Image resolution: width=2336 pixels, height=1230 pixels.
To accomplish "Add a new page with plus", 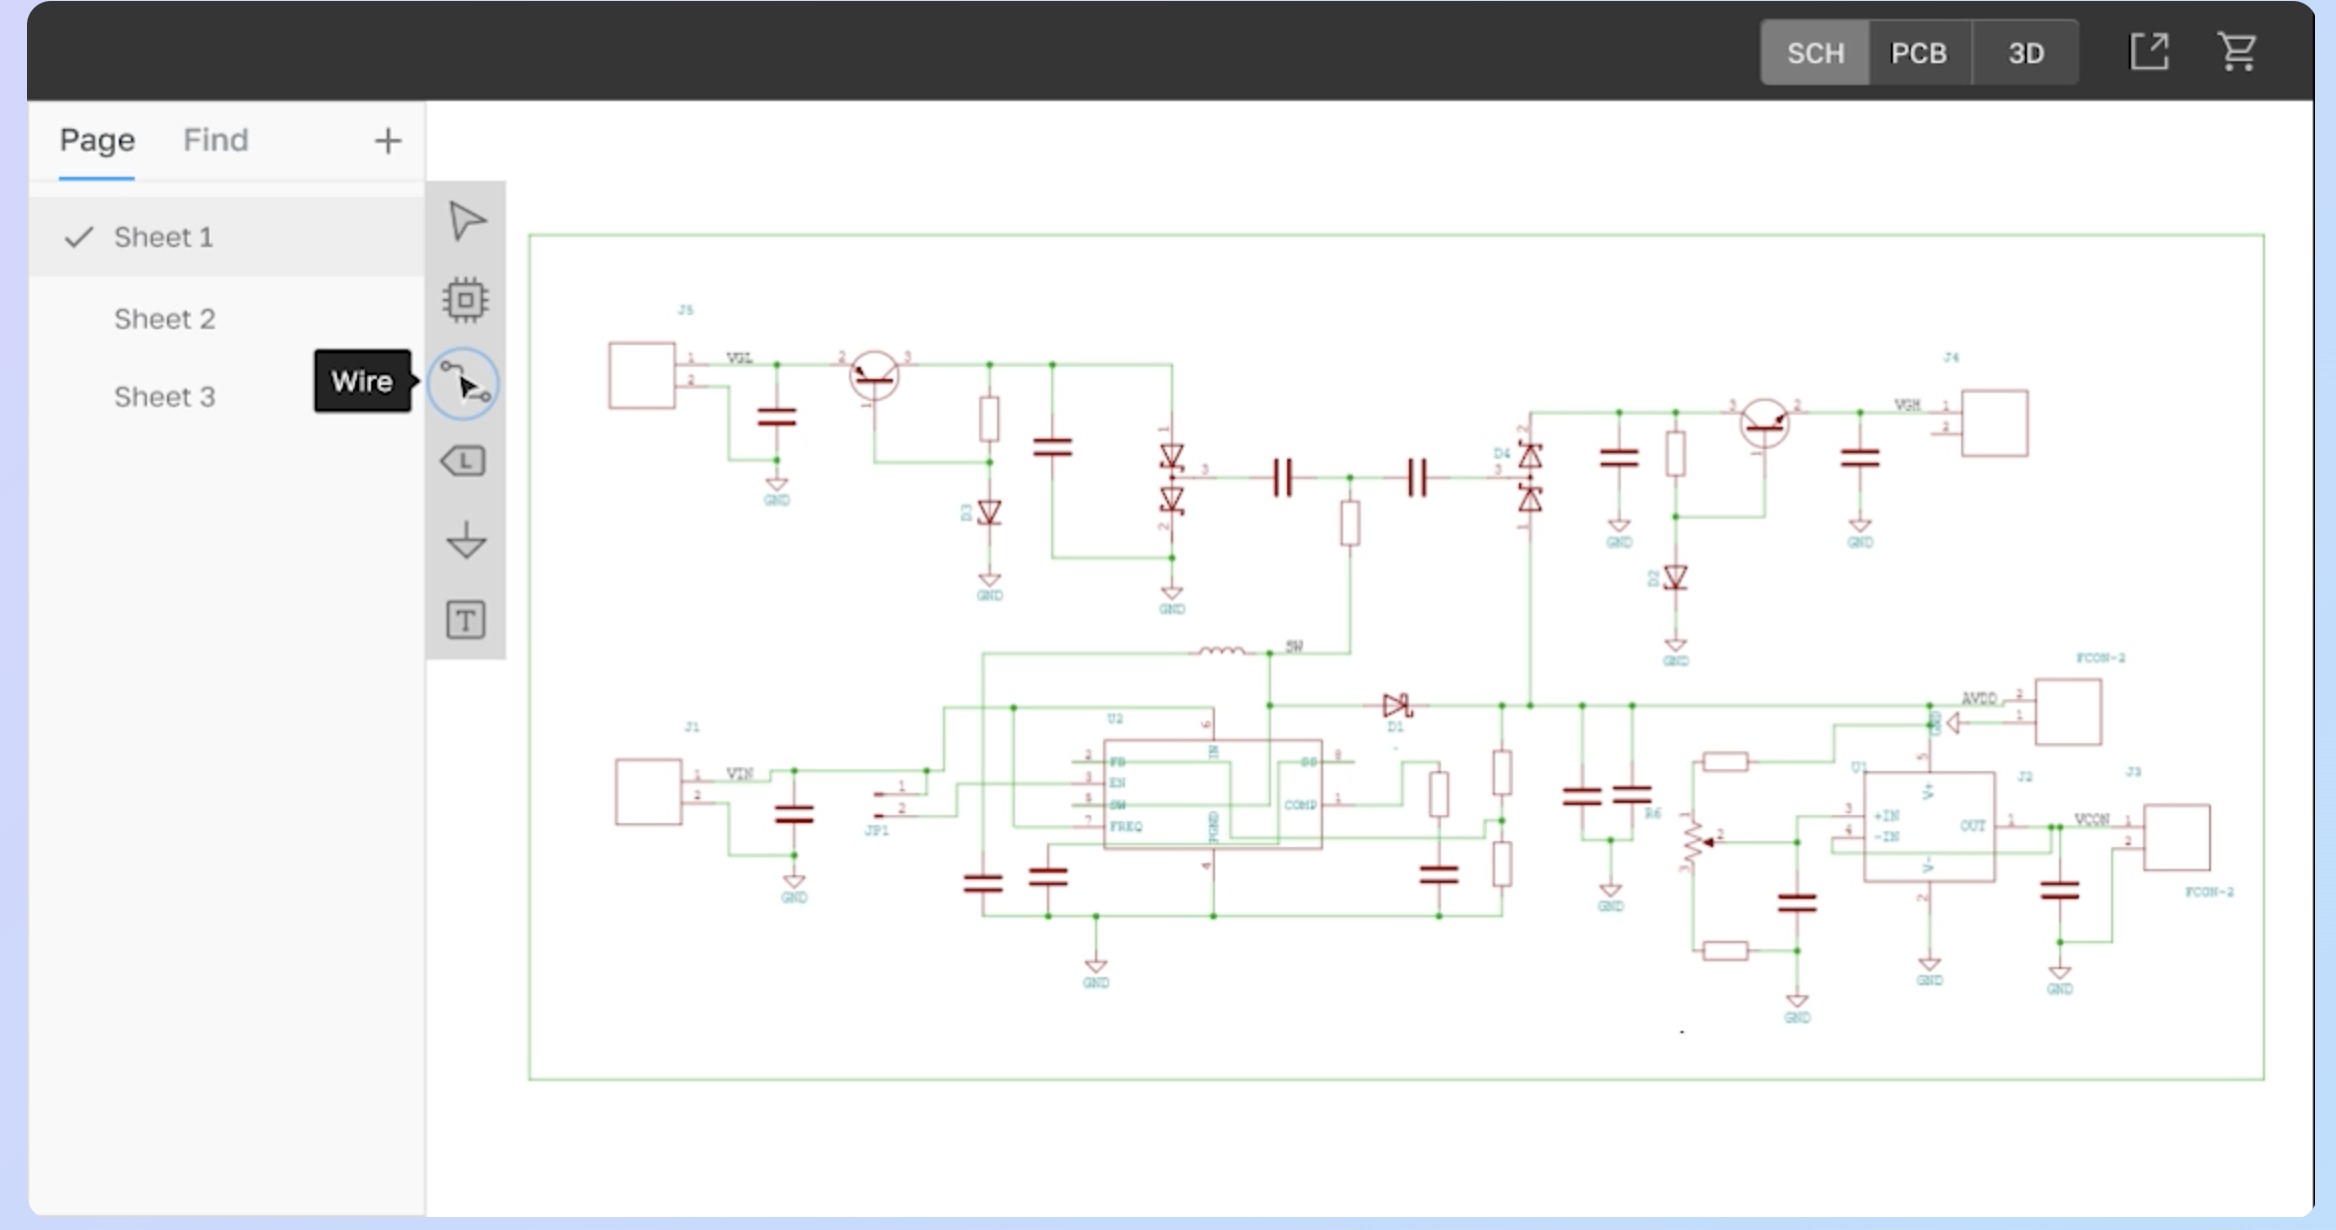I will (387, 141).
